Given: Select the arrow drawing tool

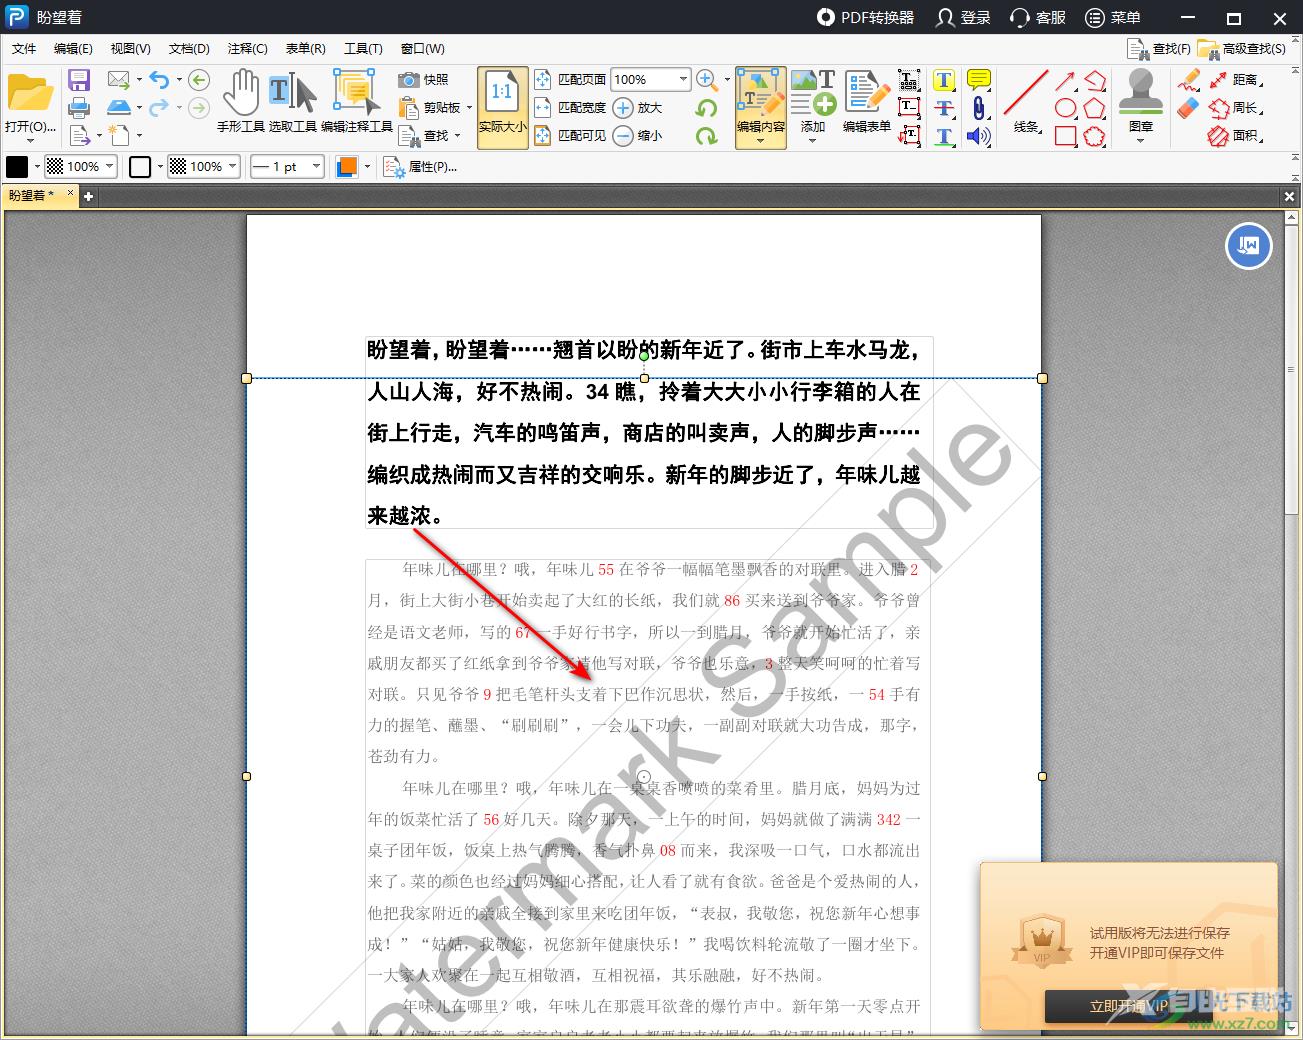Looking at the screenshot, I should (1066, 80).
